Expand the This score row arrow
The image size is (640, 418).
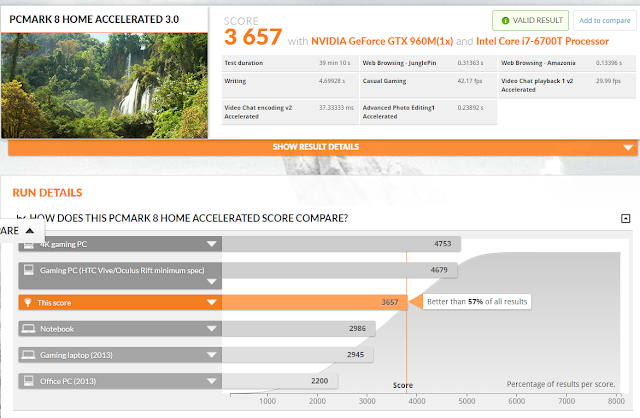[x=211, y=302]
